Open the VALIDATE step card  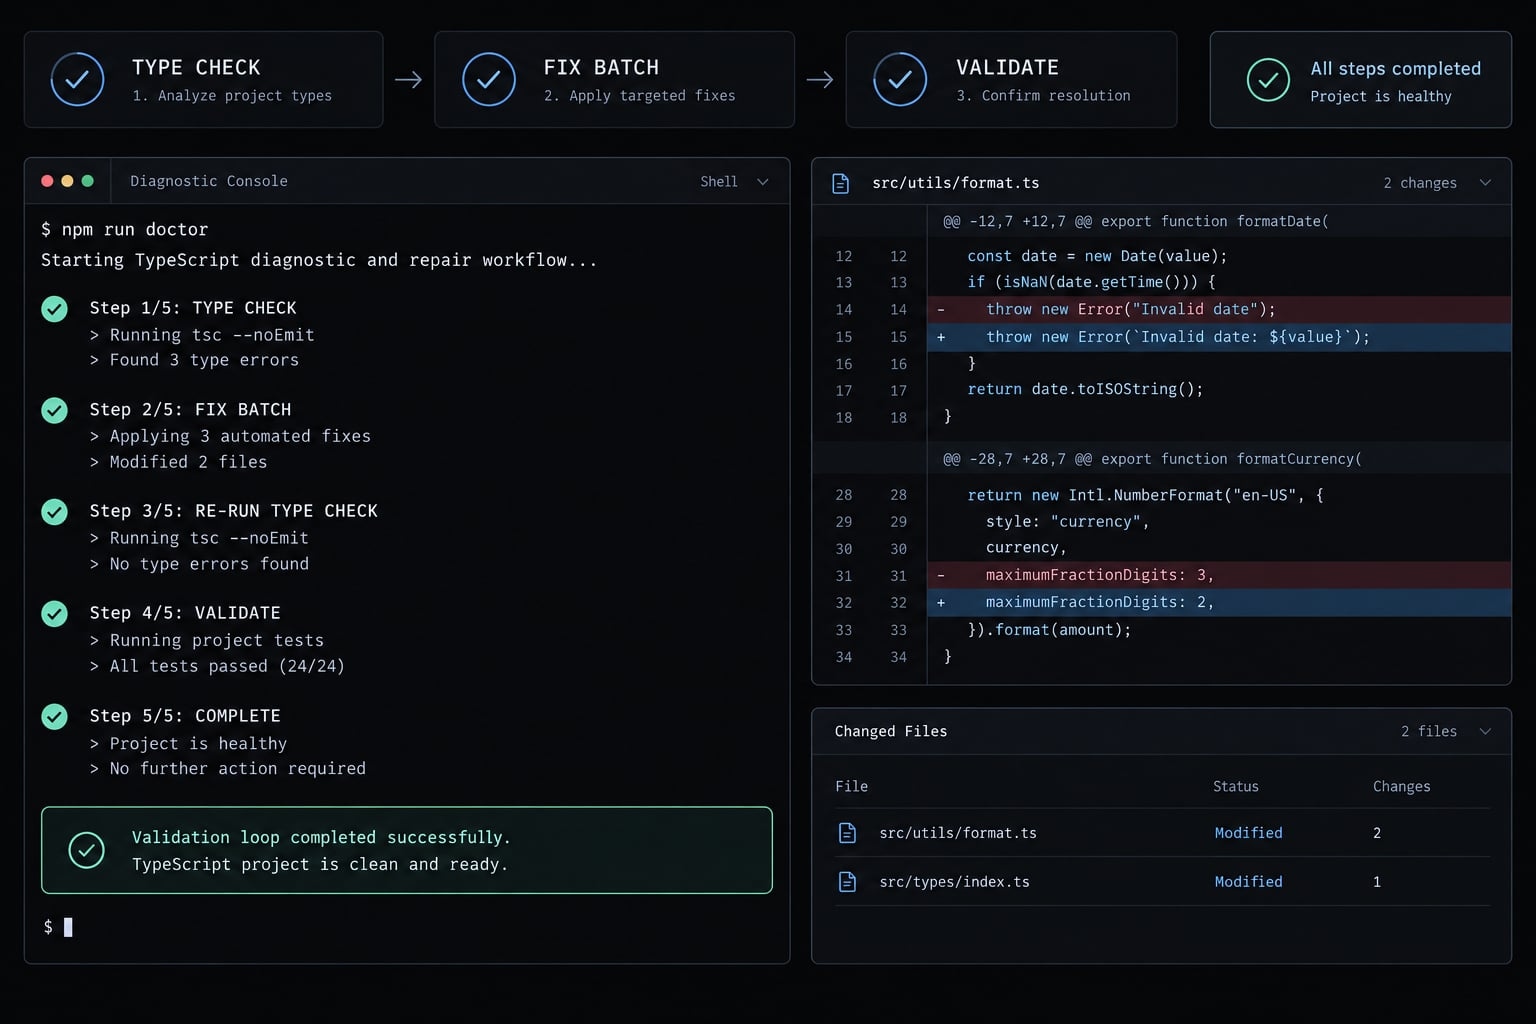(1011, 79)
